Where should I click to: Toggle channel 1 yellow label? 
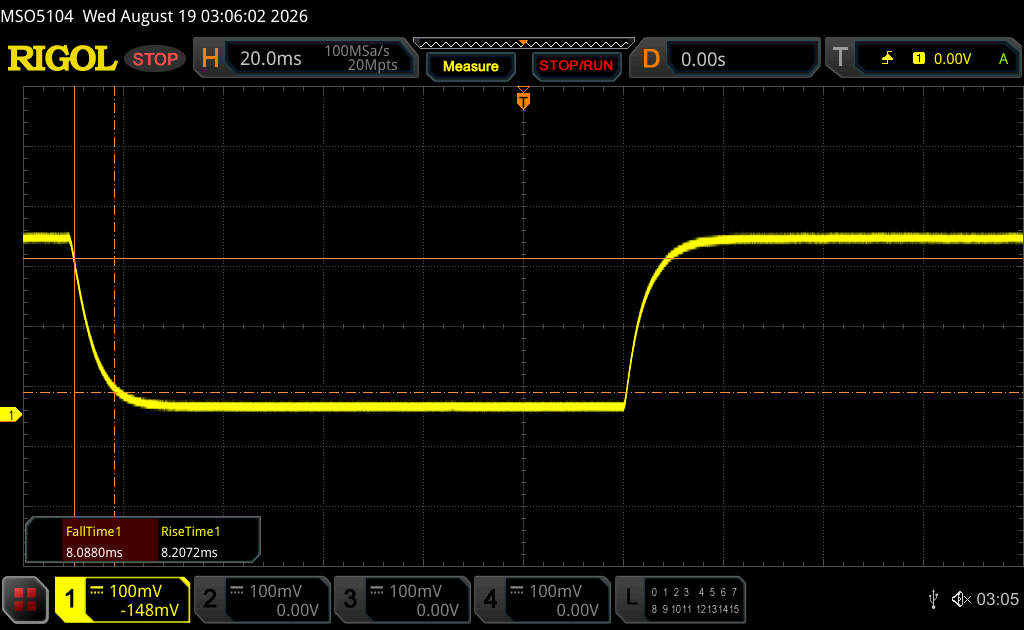pos(70,599)
